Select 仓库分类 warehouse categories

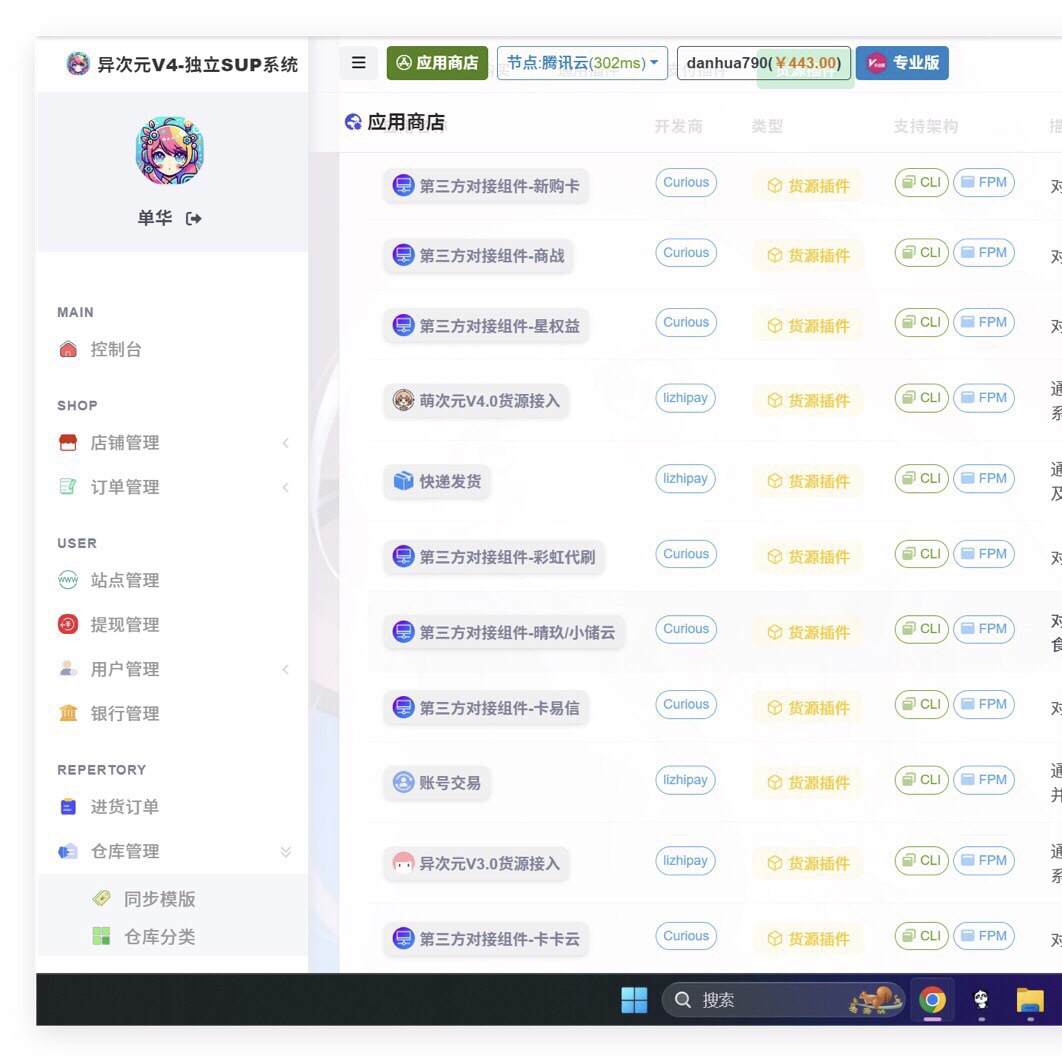click(x=159, y=937)
